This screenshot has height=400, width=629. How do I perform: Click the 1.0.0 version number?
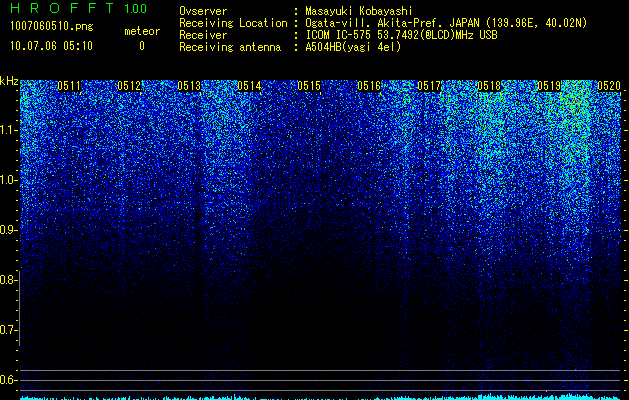[136, 8]
